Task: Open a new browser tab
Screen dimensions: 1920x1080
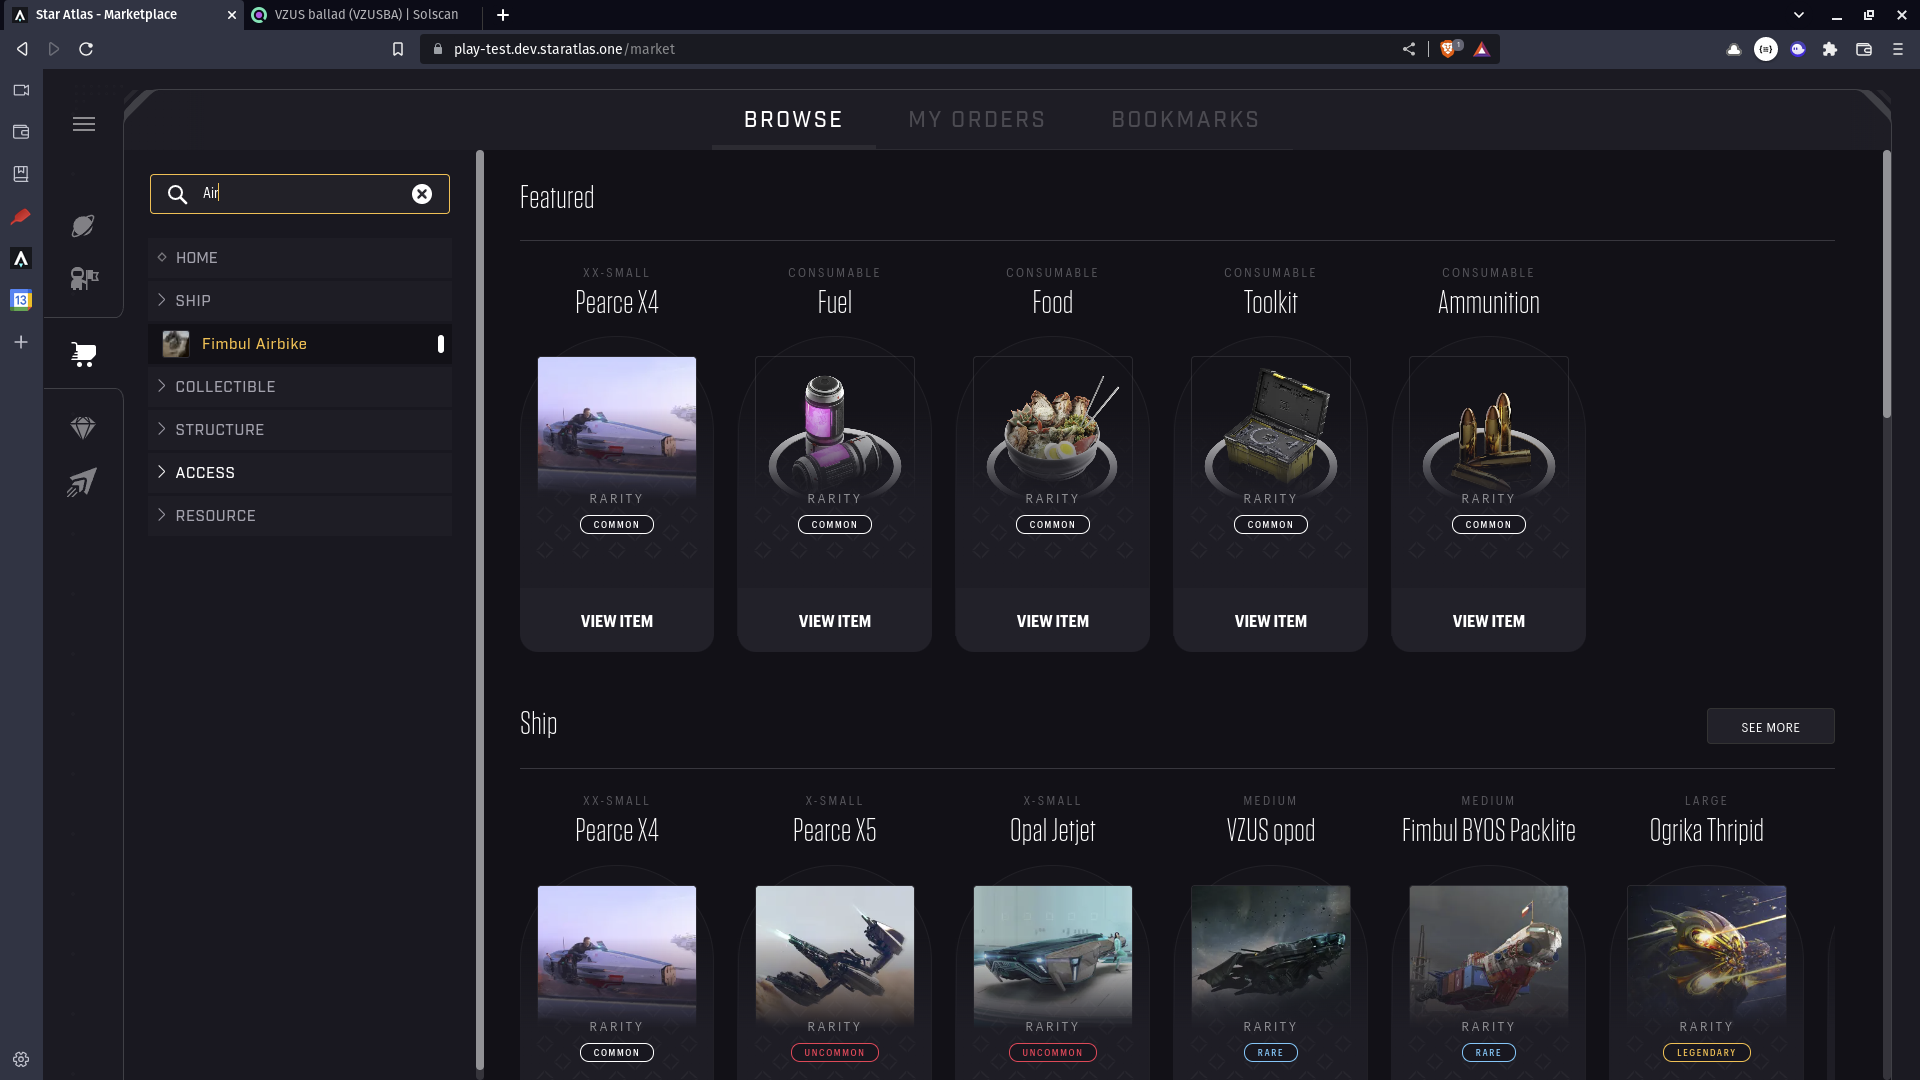Action: tap(503, 15)
